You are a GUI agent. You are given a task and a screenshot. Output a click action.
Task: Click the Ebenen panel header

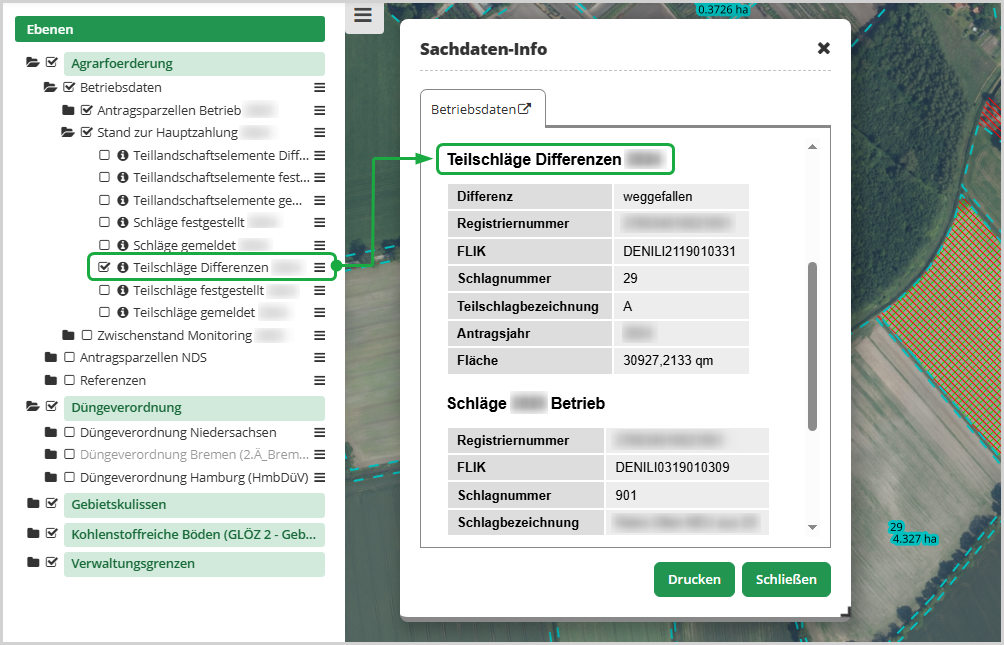coord(169,29)
